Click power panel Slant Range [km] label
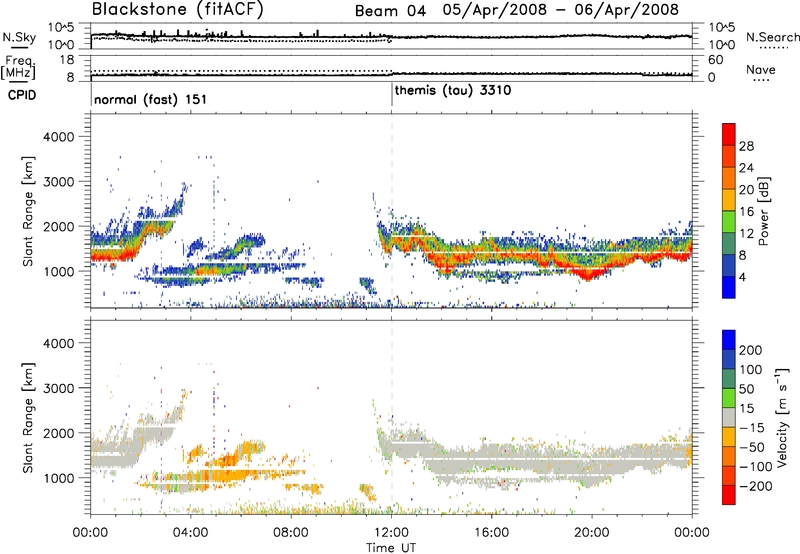This screenshot has height=554, width=800. tap(28, 211)
